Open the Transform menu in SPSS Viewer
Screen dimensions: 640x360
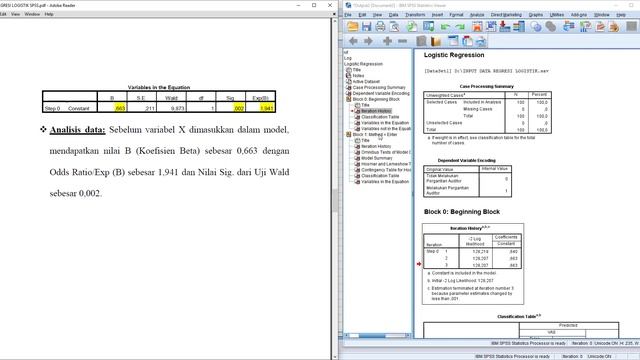click(x=415, y=15)
